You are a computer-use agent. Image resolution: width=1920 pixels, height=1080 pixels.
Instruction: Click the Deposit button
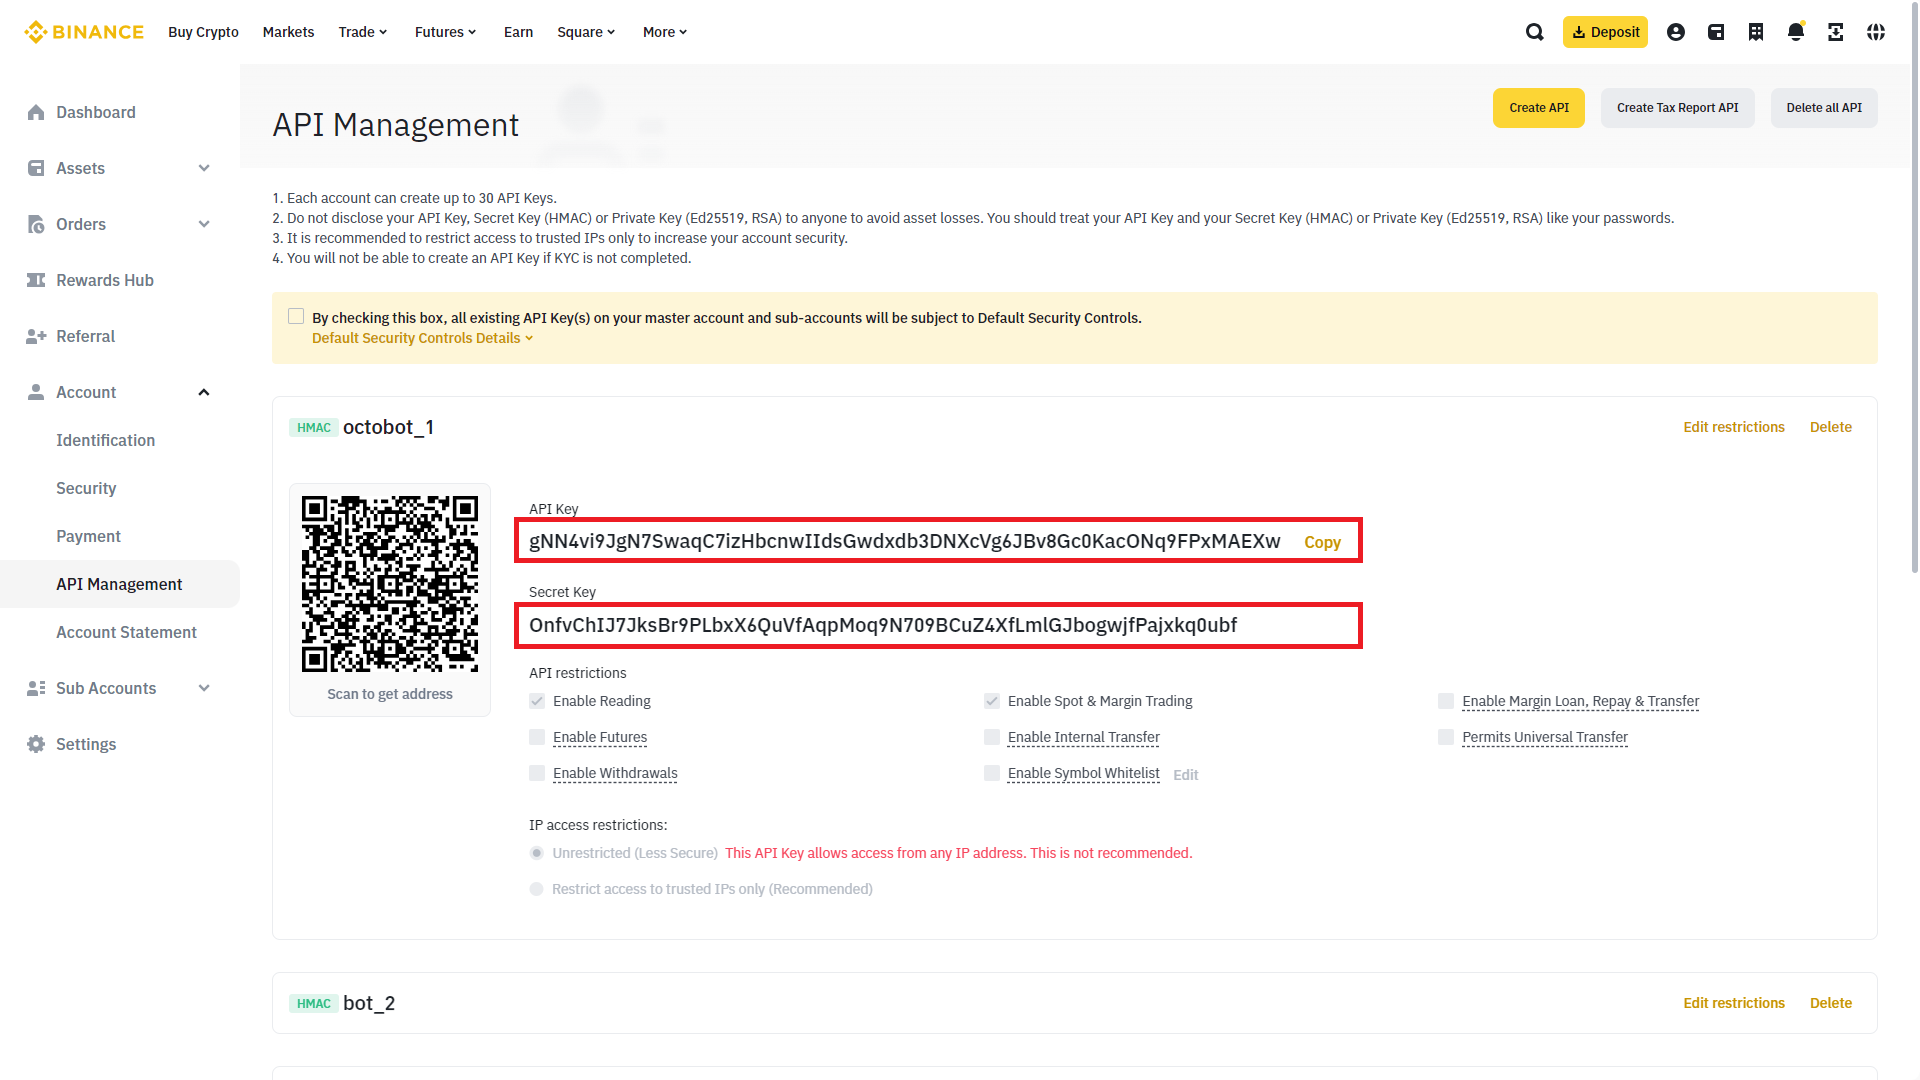click(1605, 32)
